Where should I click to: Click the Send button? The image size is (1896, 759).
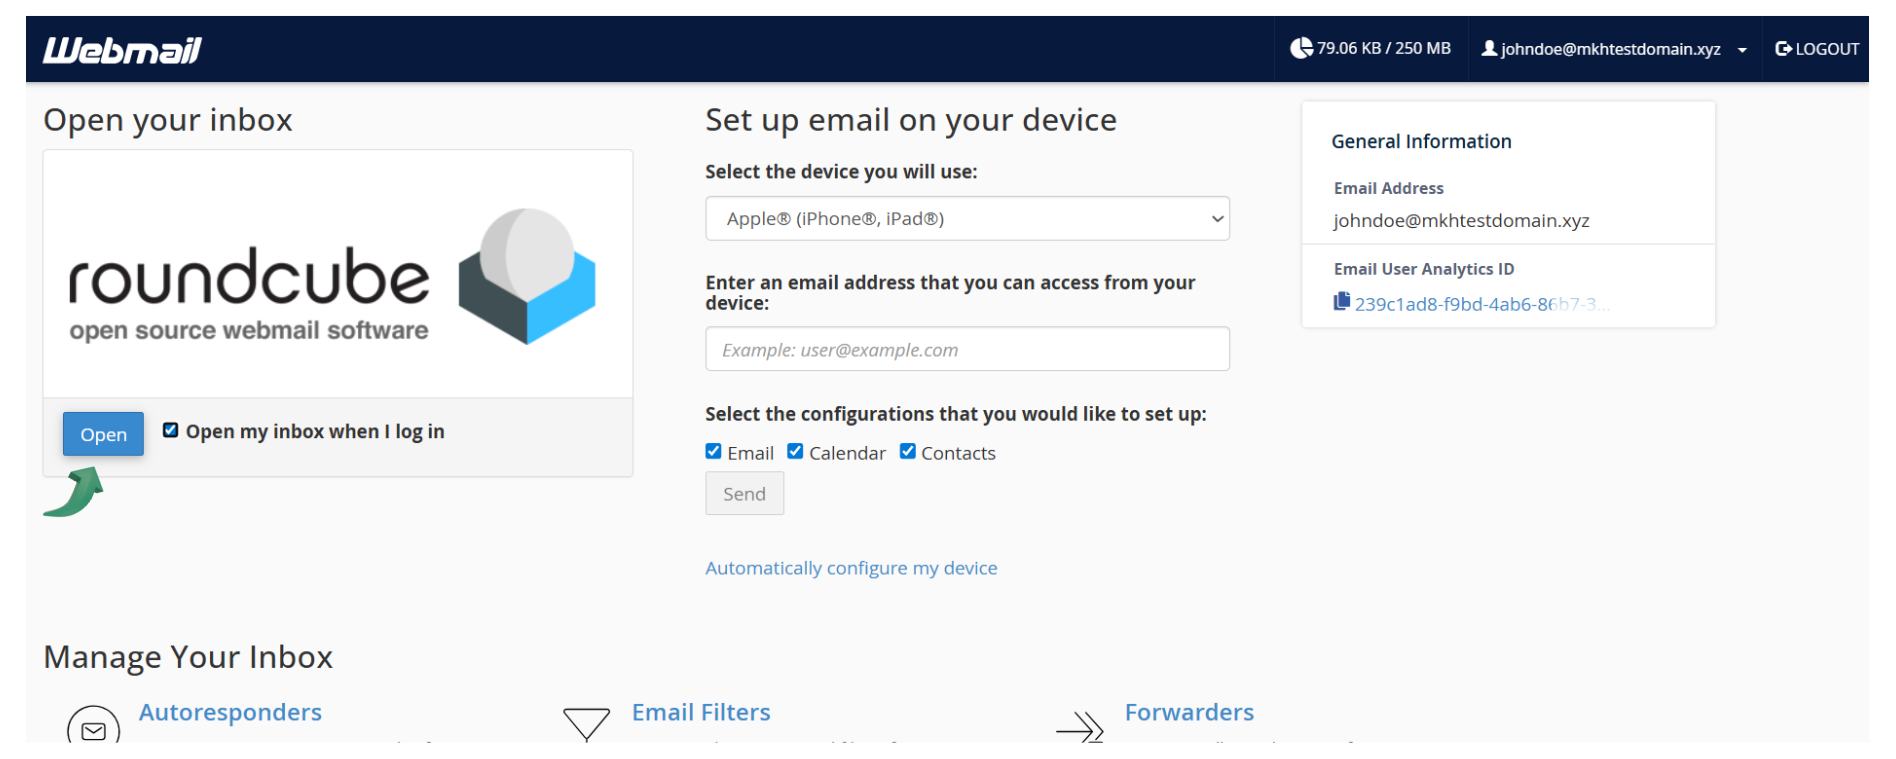pos(744,494)
